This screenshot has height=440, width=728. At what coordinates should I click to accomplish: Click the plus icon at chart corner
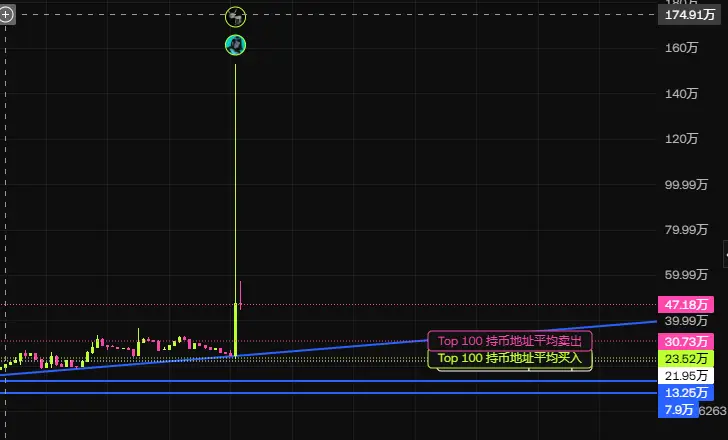(6, 14)
